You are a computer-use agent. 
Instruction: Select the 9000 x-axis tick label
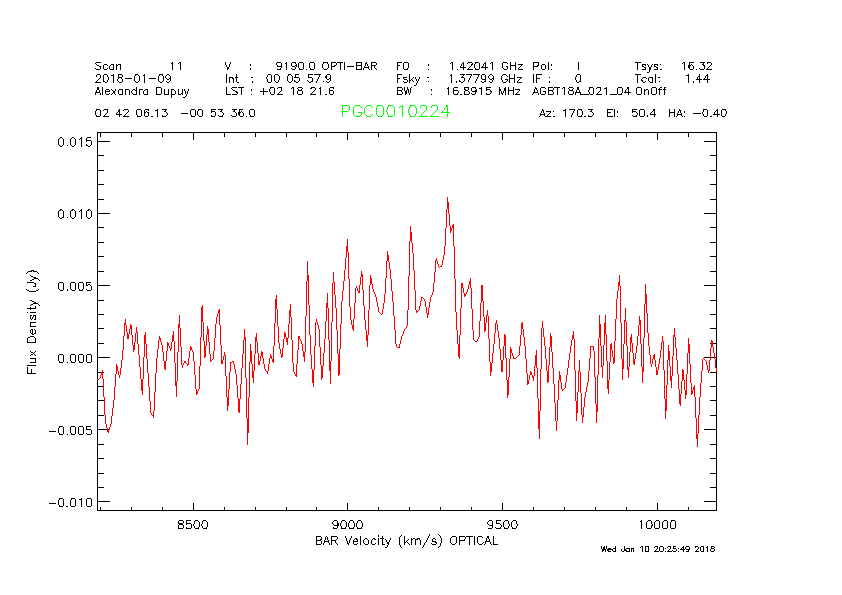click(x=347, y=524)
